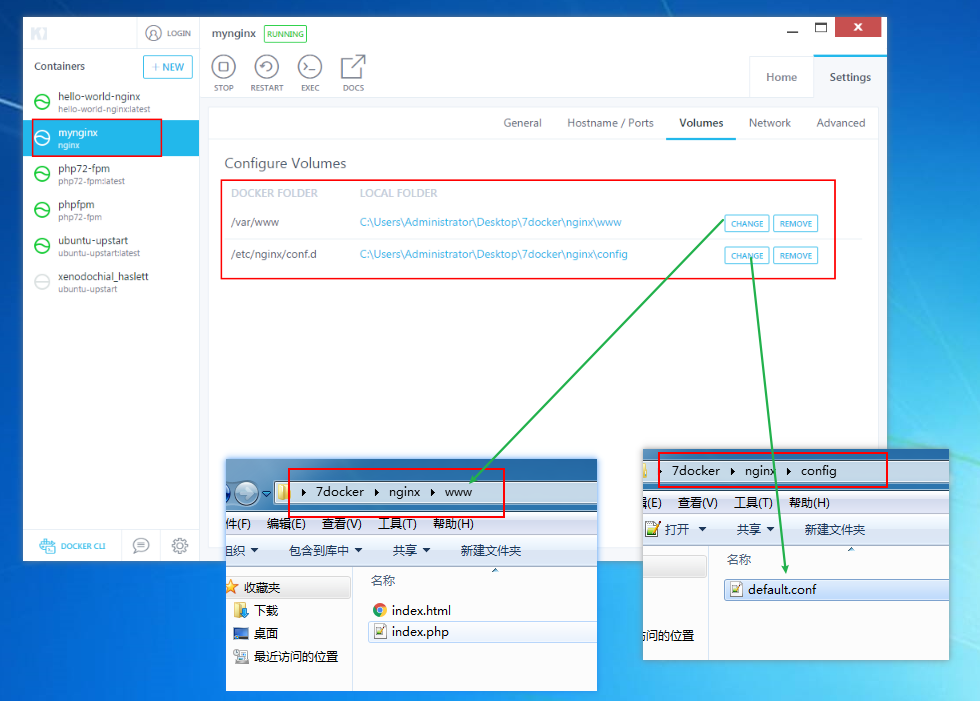Image resolution: width=980 pixels, height=701 pixels.
Task: Click the LOGIN account control
Action: click(x=167, y=33)
